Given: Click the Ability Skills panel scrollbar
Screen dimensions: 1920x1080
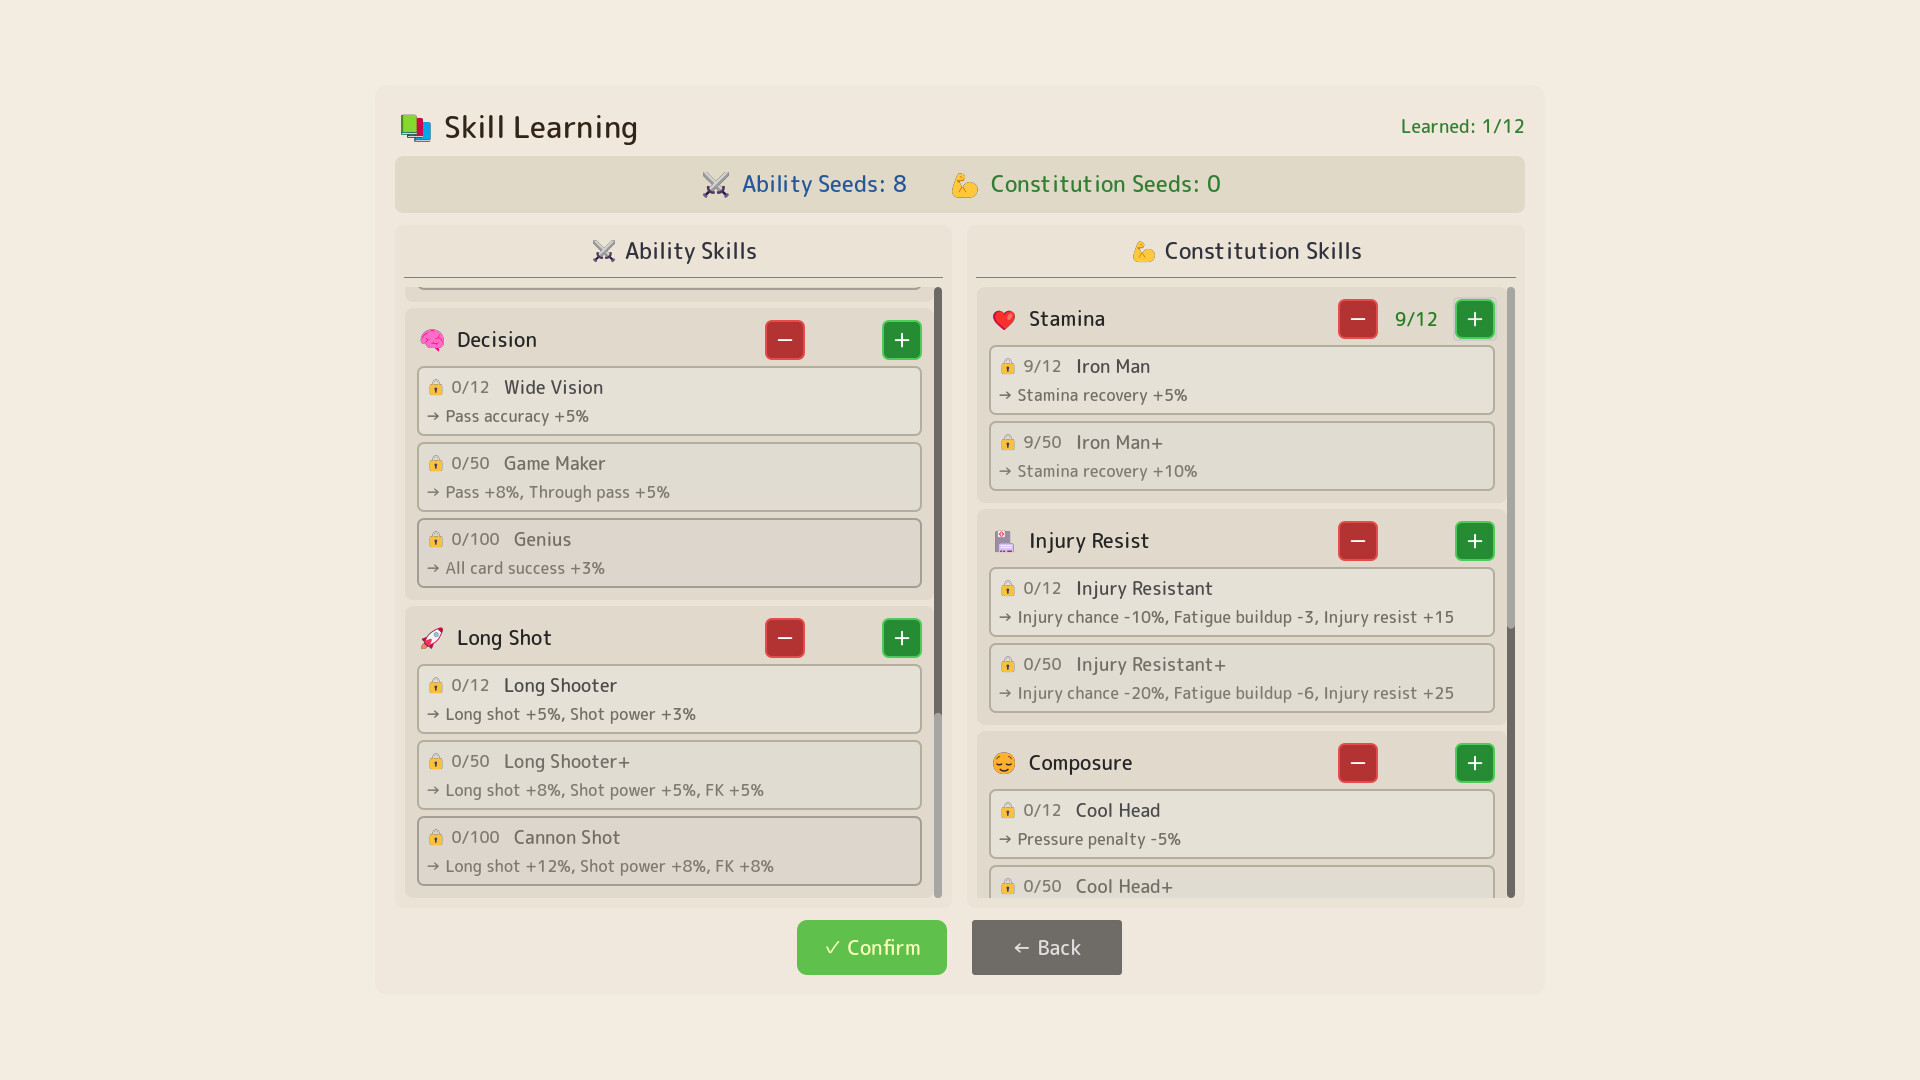Looking at the screenshot, I should click(937, 500).
